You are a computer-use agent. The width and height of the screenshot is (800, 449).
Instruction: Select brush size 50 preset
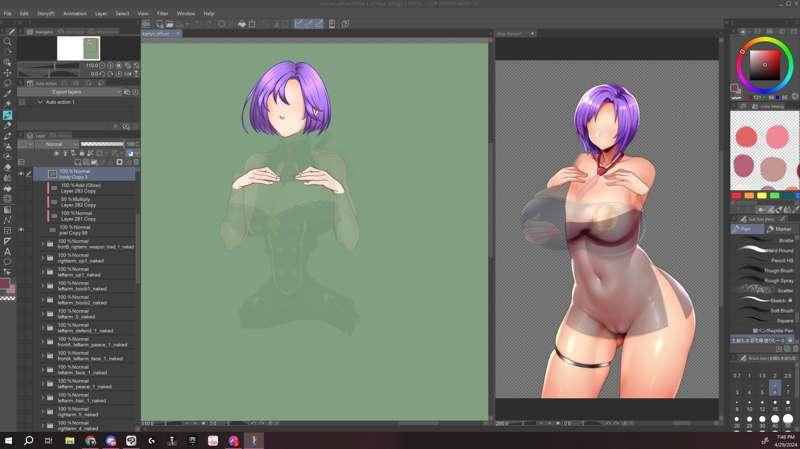788,421
